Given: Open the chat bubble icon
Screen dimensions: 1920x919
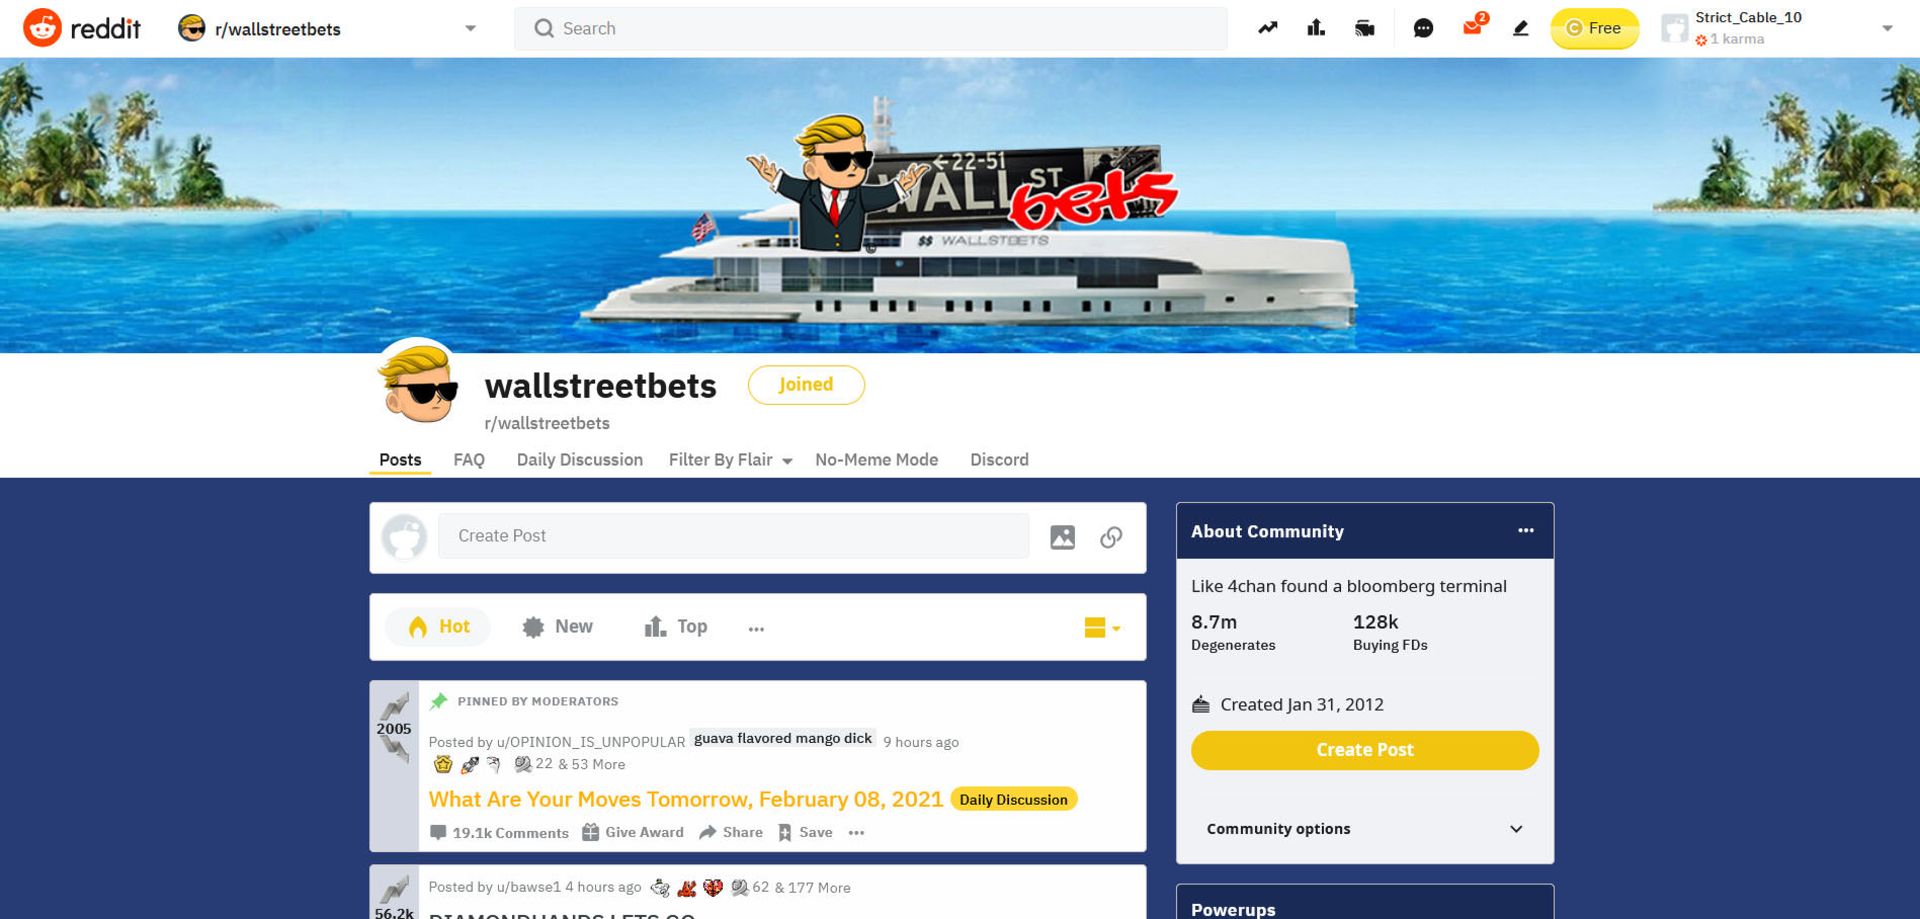Looking at the screenshot, I should pyautogui.click(x=1423, y=28).
